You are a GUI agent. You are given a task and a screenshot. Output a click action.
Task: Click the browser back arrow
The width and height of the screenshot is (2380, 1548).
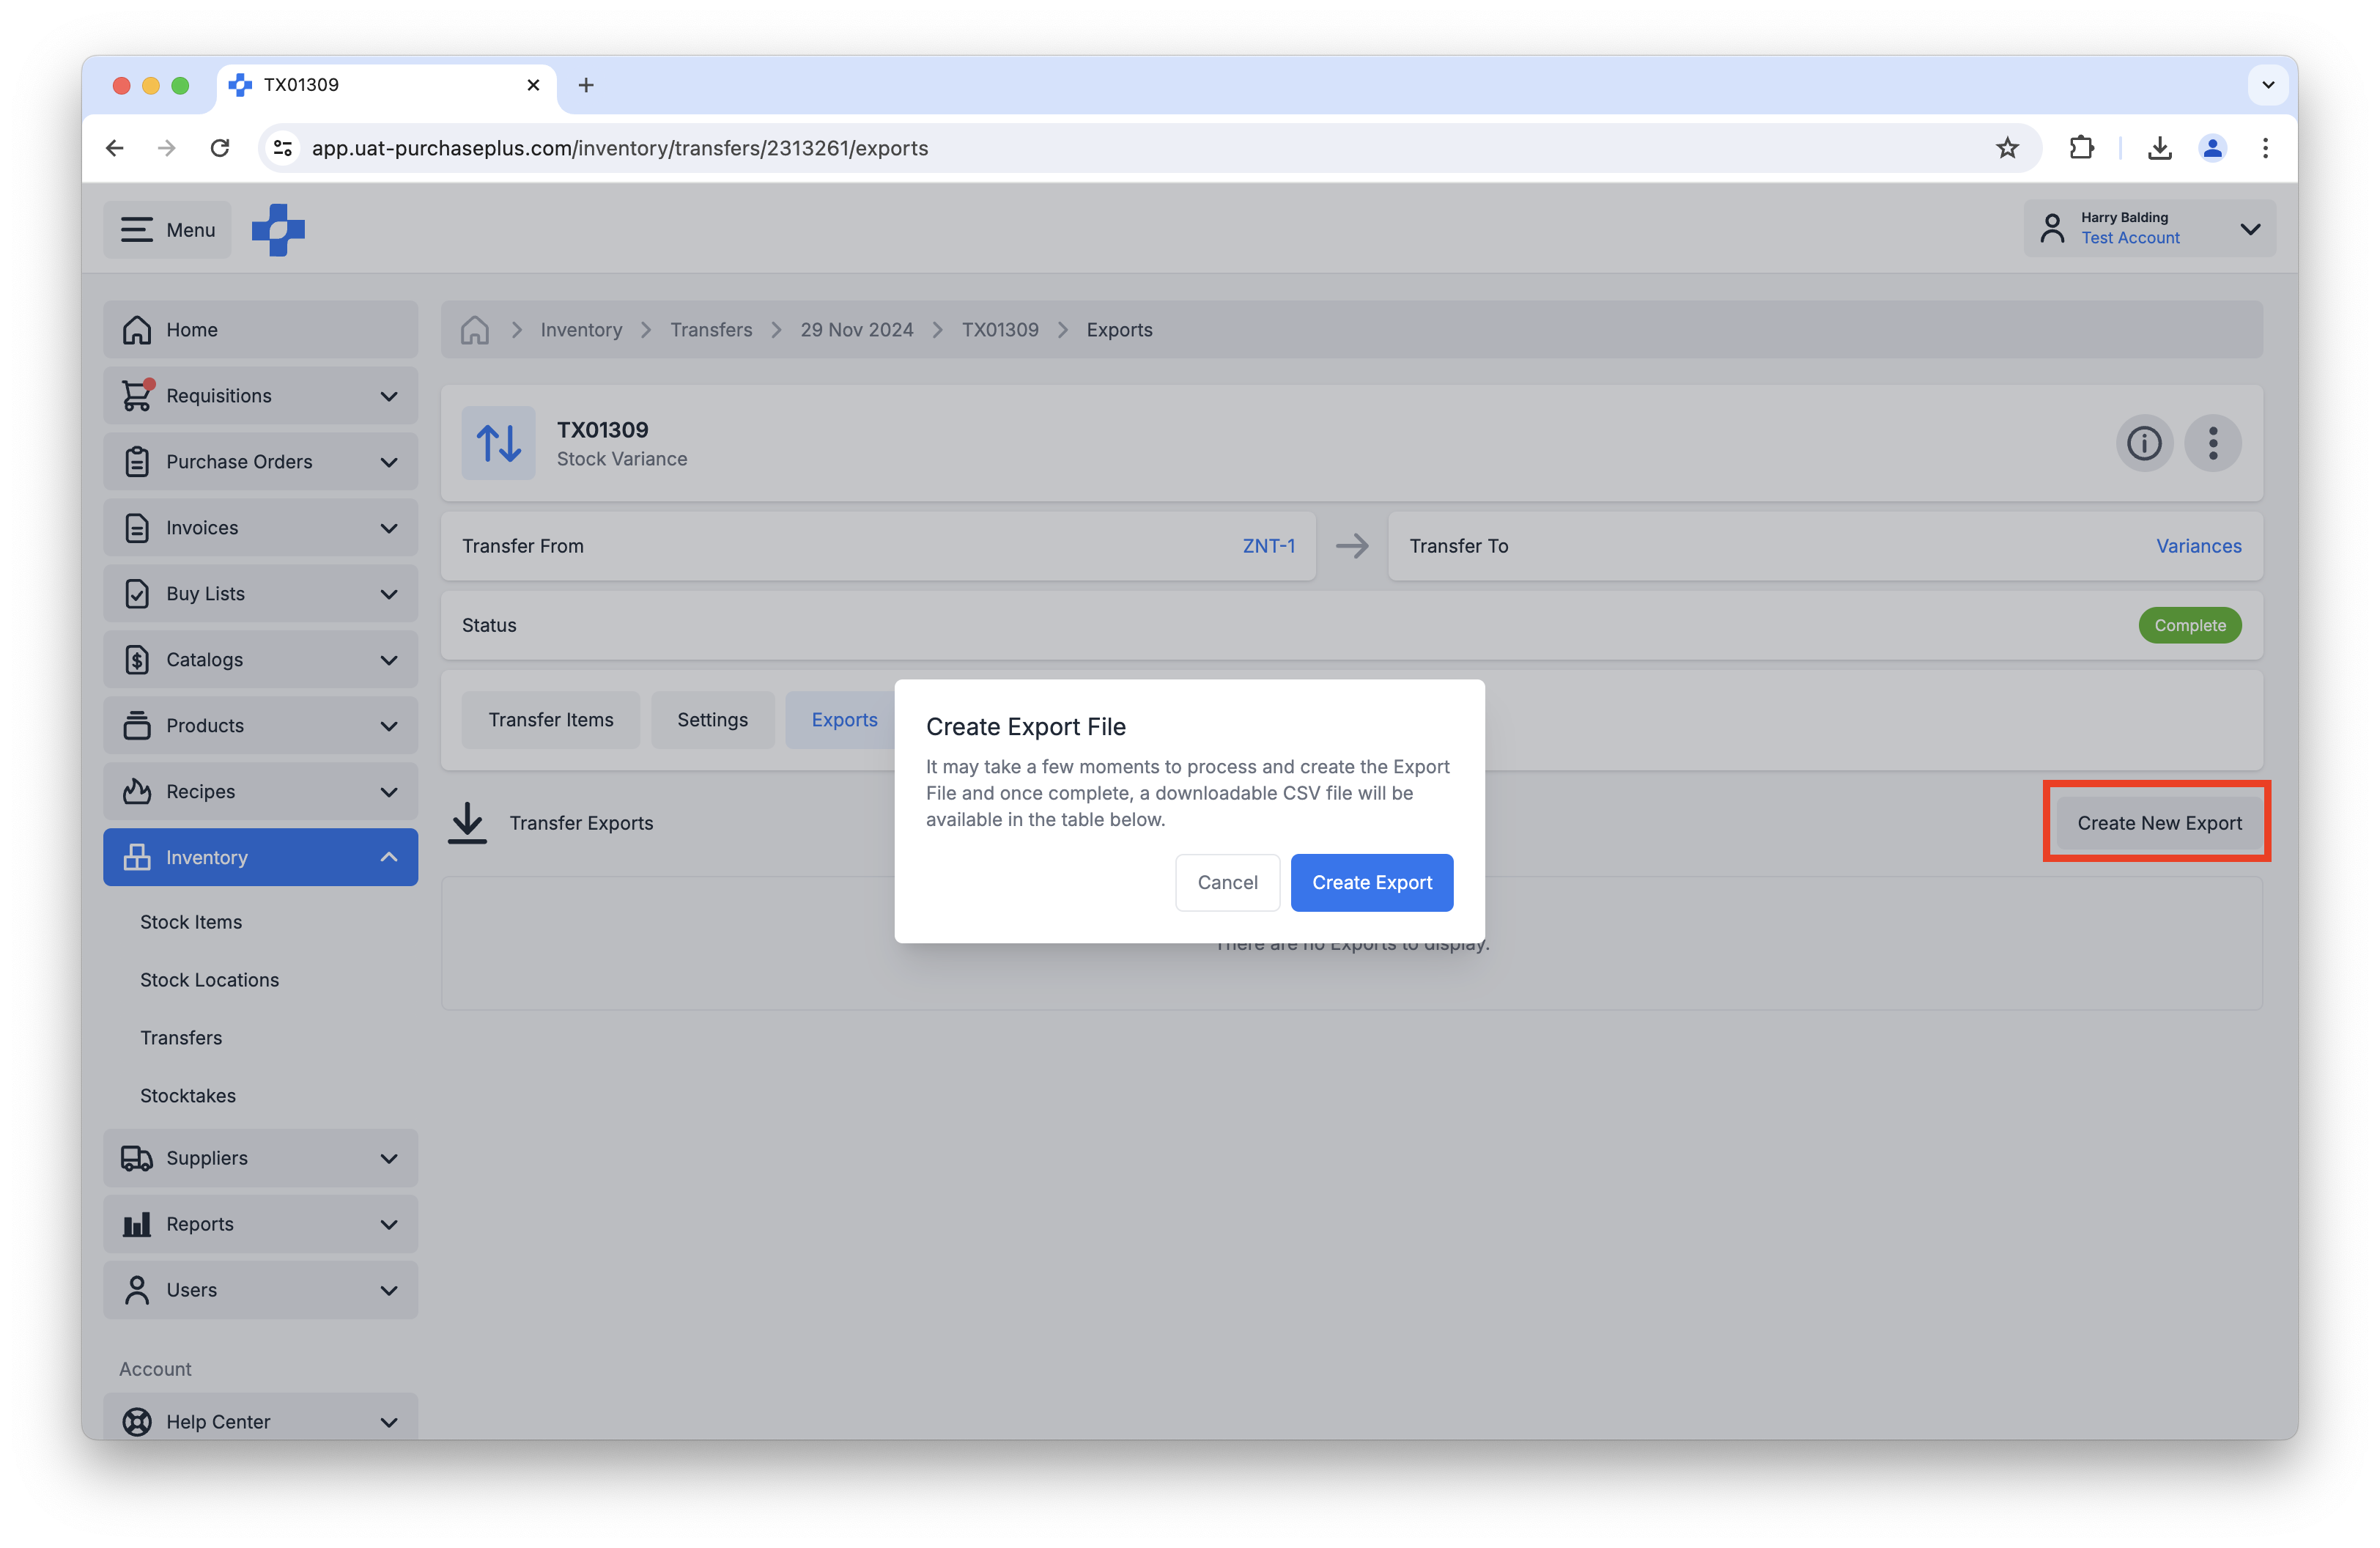tap(115, 148)
